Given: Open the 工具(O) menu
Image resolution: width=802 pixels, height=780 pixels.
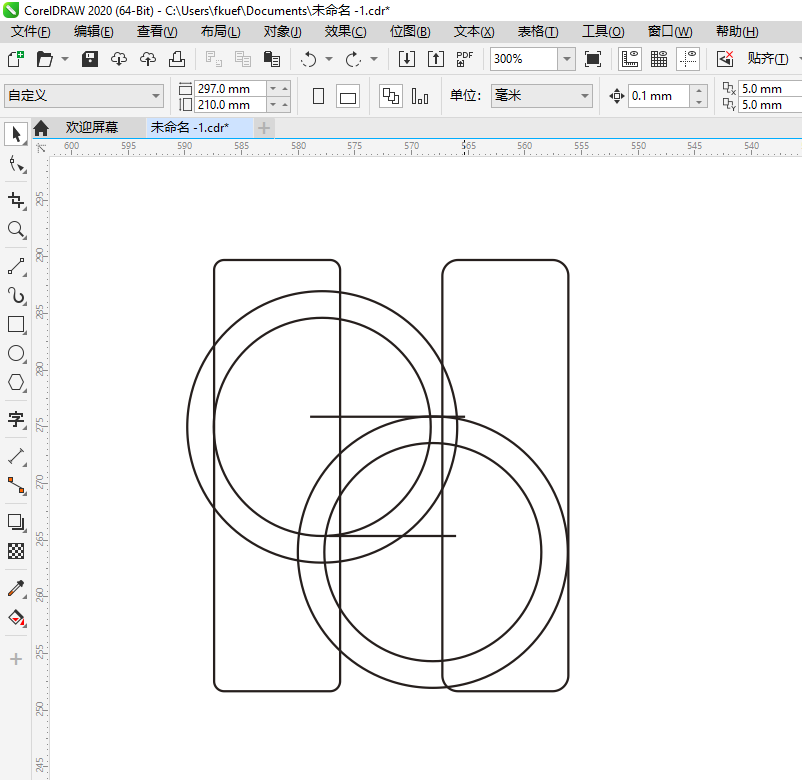Looking at the screenshot, I should coord(603,32).
